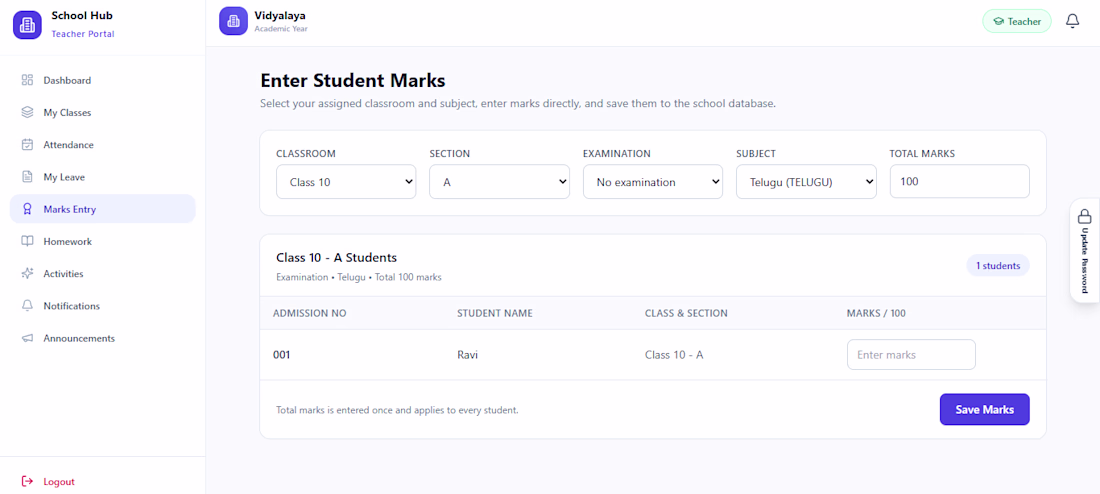Click the graduation cap icon in Teacher badge
The image size is (1100, 494).
998,22
